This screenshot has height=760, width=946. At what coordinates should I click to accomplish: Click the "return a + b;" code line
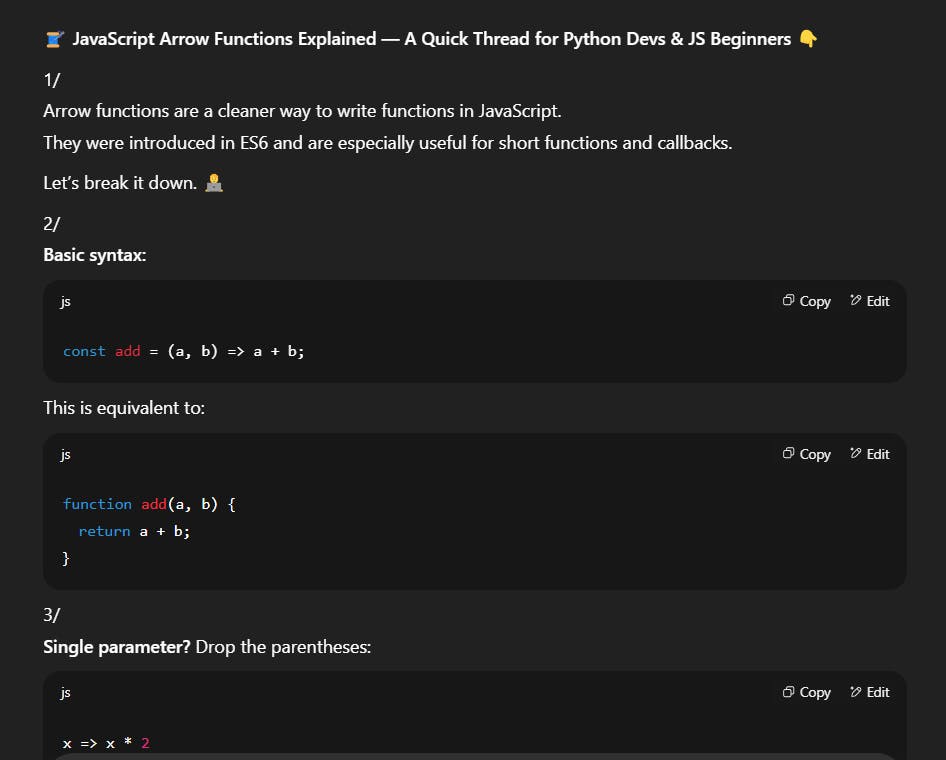134,531
